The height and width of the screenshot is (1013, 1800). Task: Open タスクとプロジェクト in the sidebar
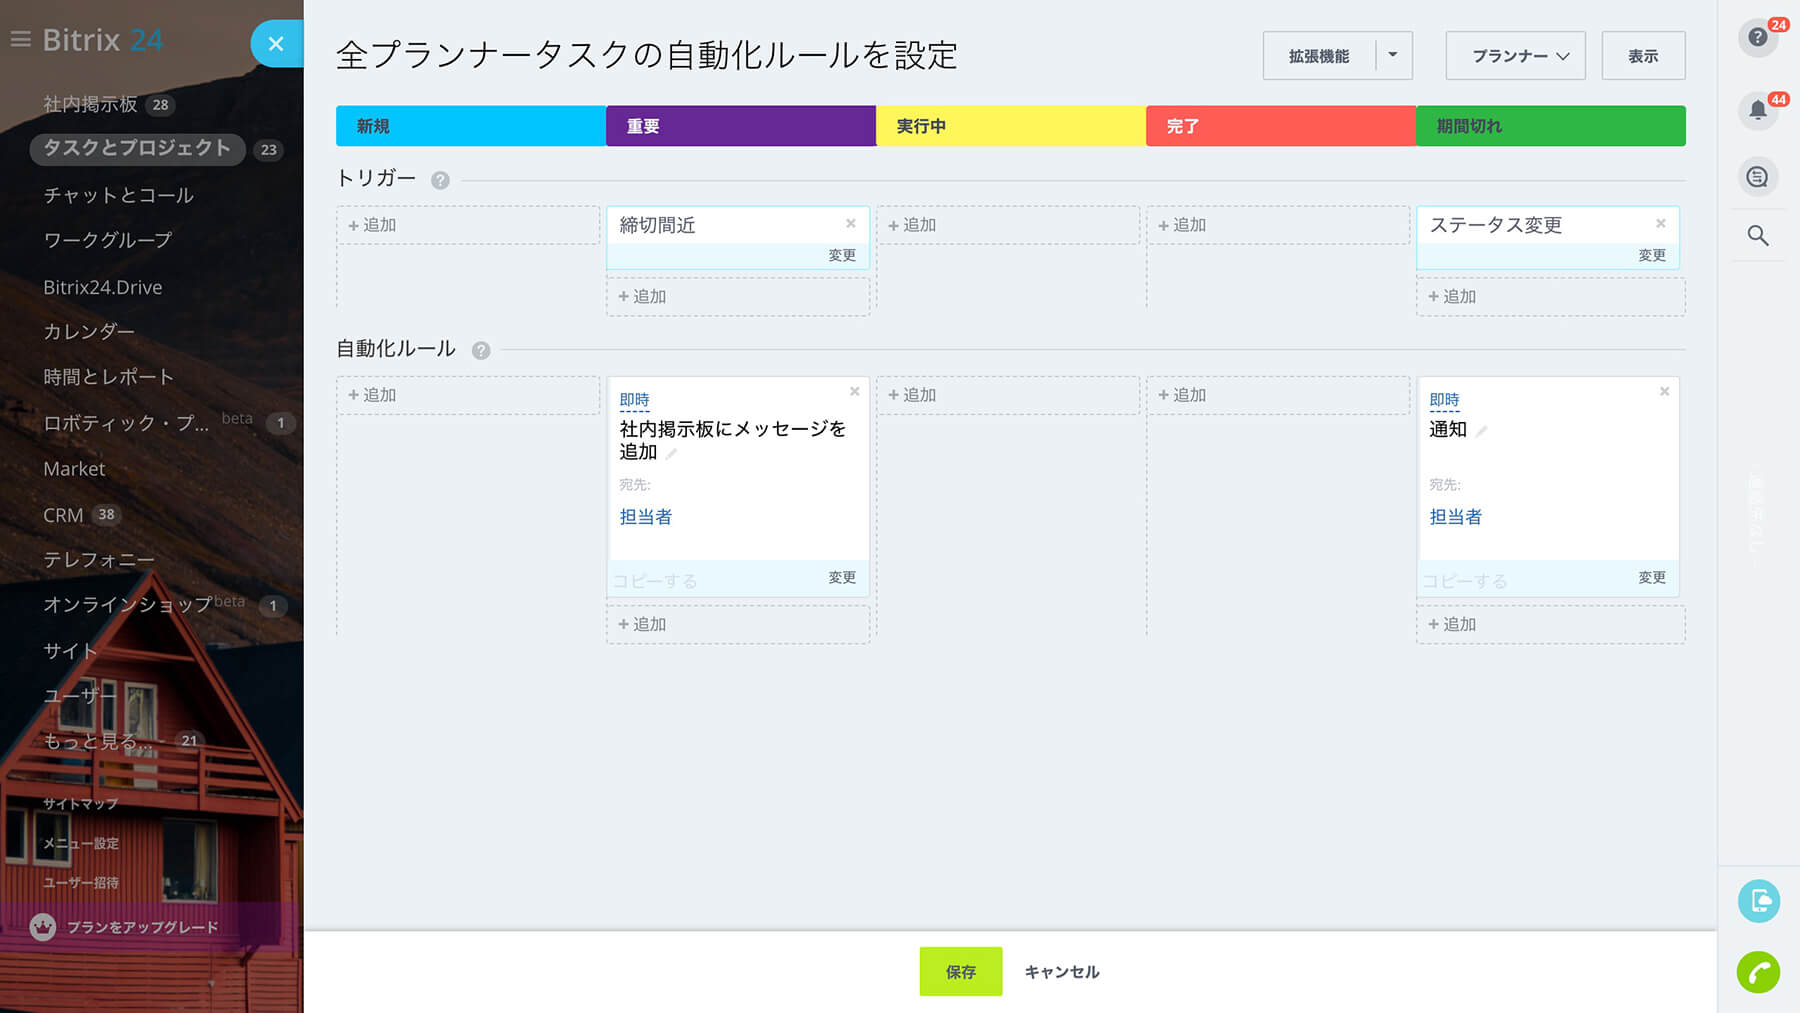[137, 148]
